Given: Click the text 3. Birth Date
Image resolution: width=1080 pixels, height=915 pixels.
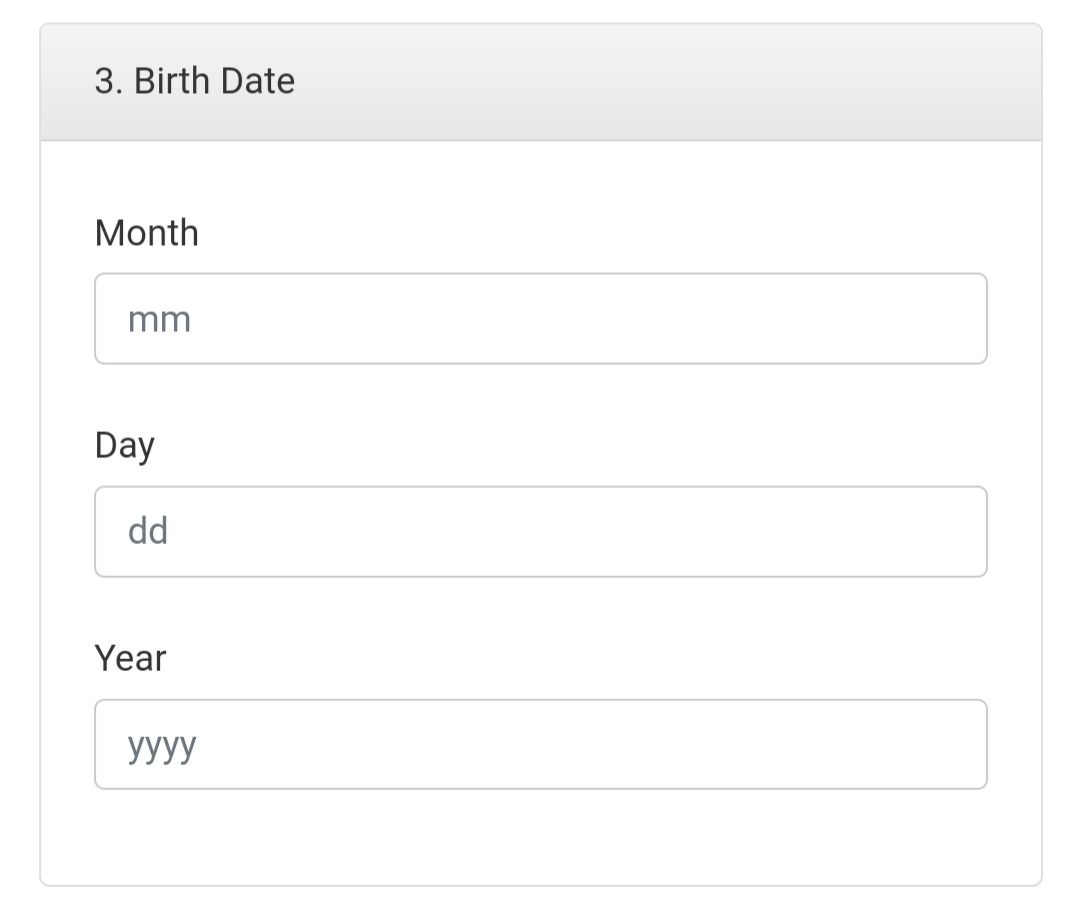Looking at the screenshot, I should coord(193,80).
